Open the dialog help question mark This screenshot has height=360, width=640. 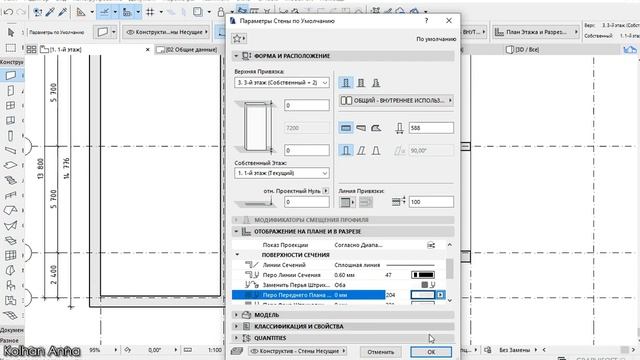tap(426, 20)
